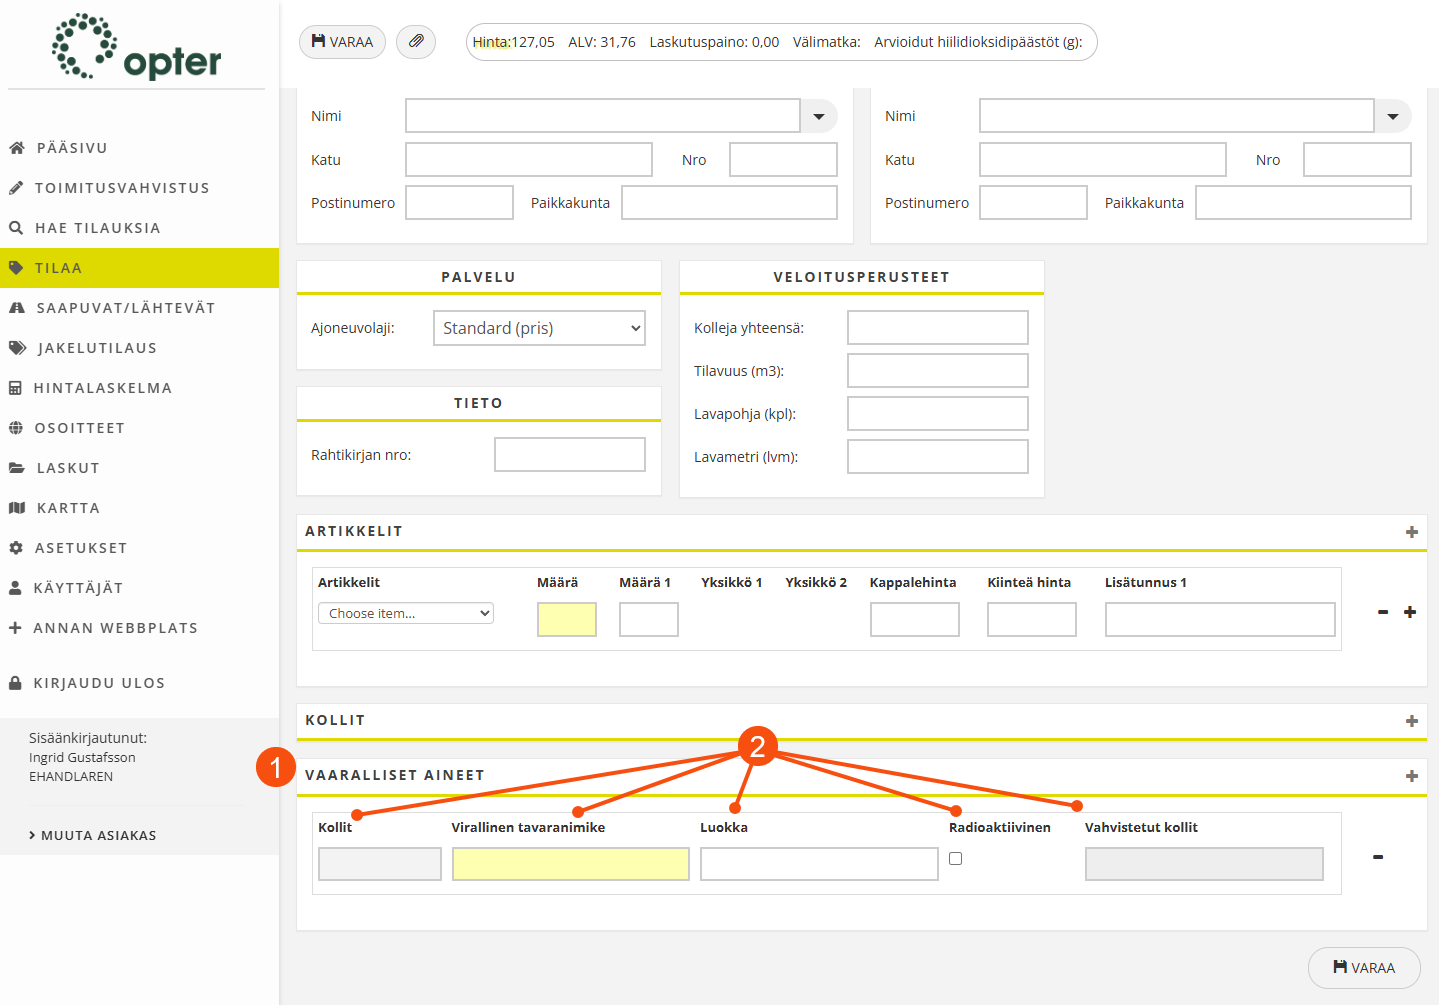The width and height of the screenshot is (1439, 1005).
Task: Click the Rahtikirjan nro input field
Action: tap(569, 455)
